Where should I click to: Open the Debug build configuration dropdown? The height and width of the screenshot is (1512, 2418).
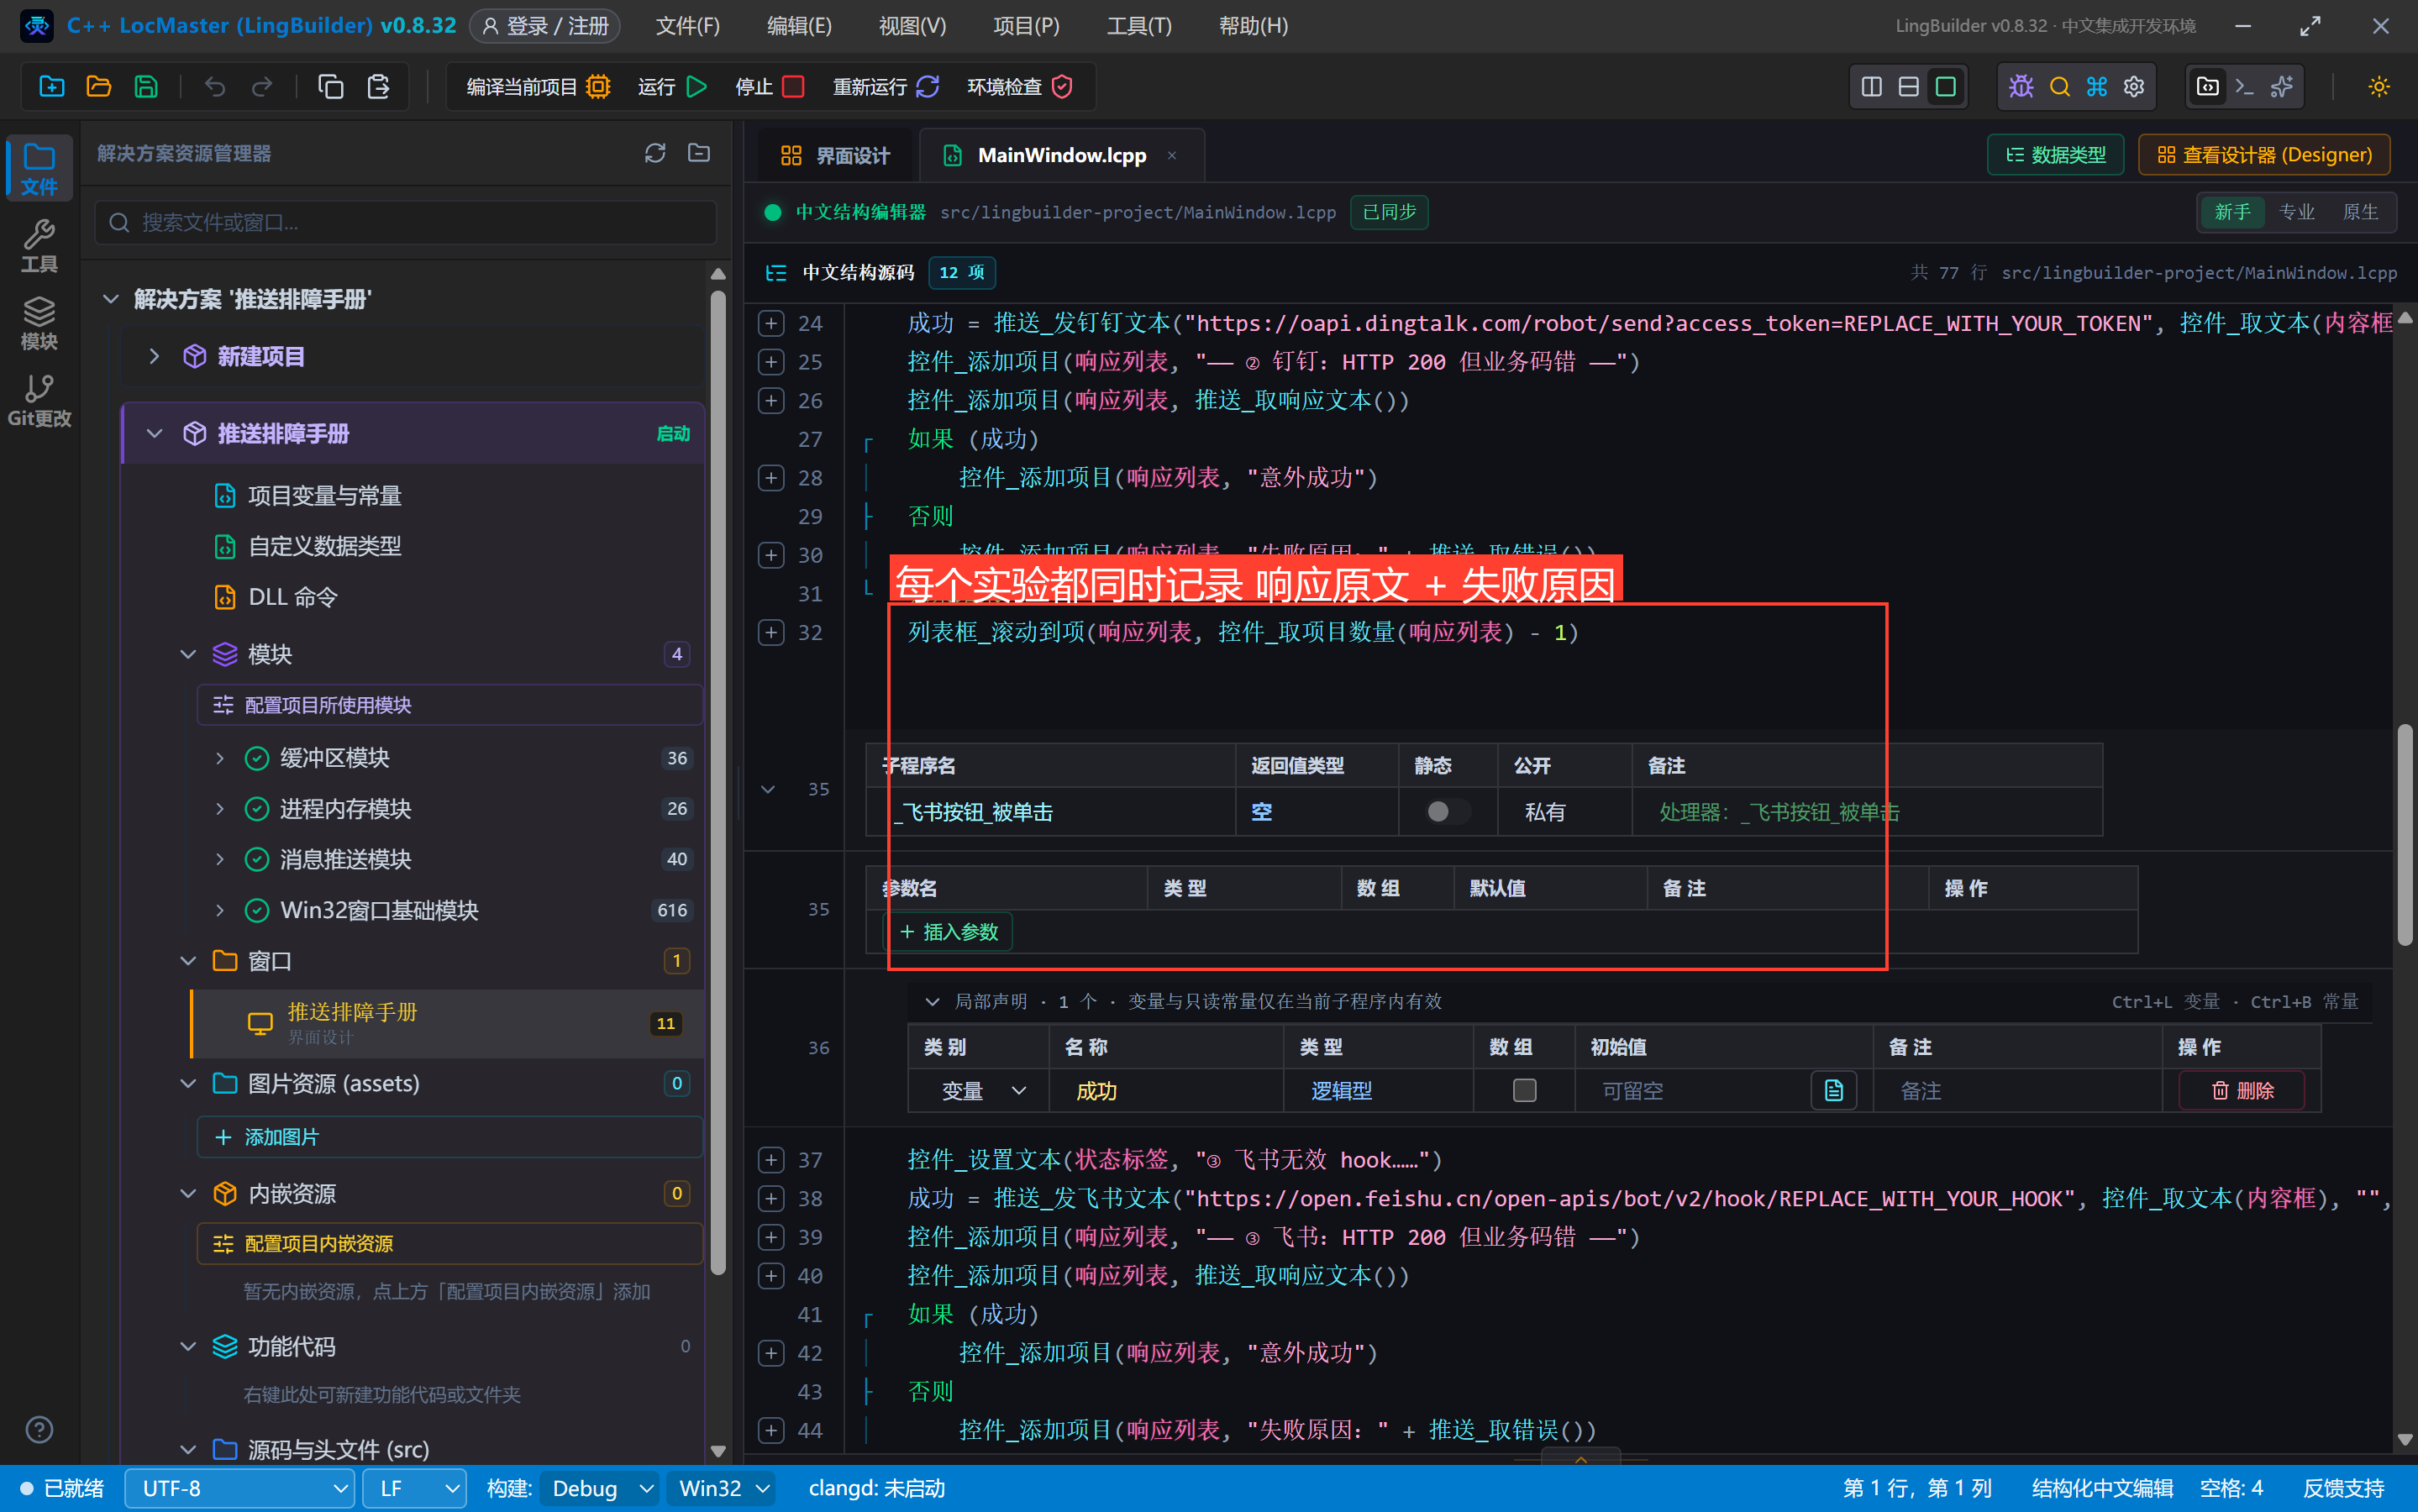coord(601,1488)
